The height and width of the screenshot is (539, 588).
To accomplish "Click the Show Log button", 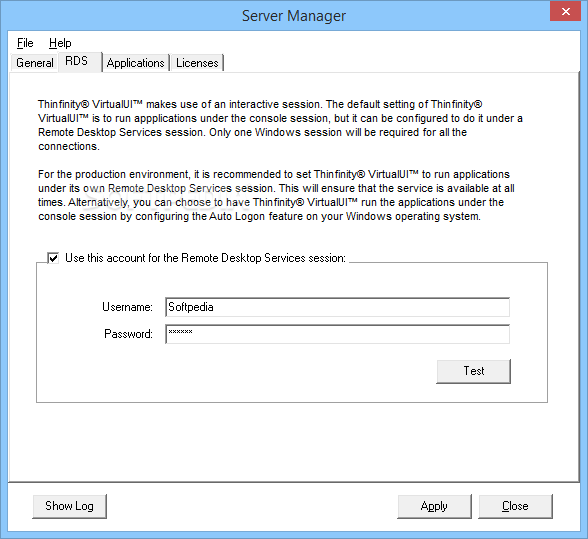I will (x=69, y=506).
